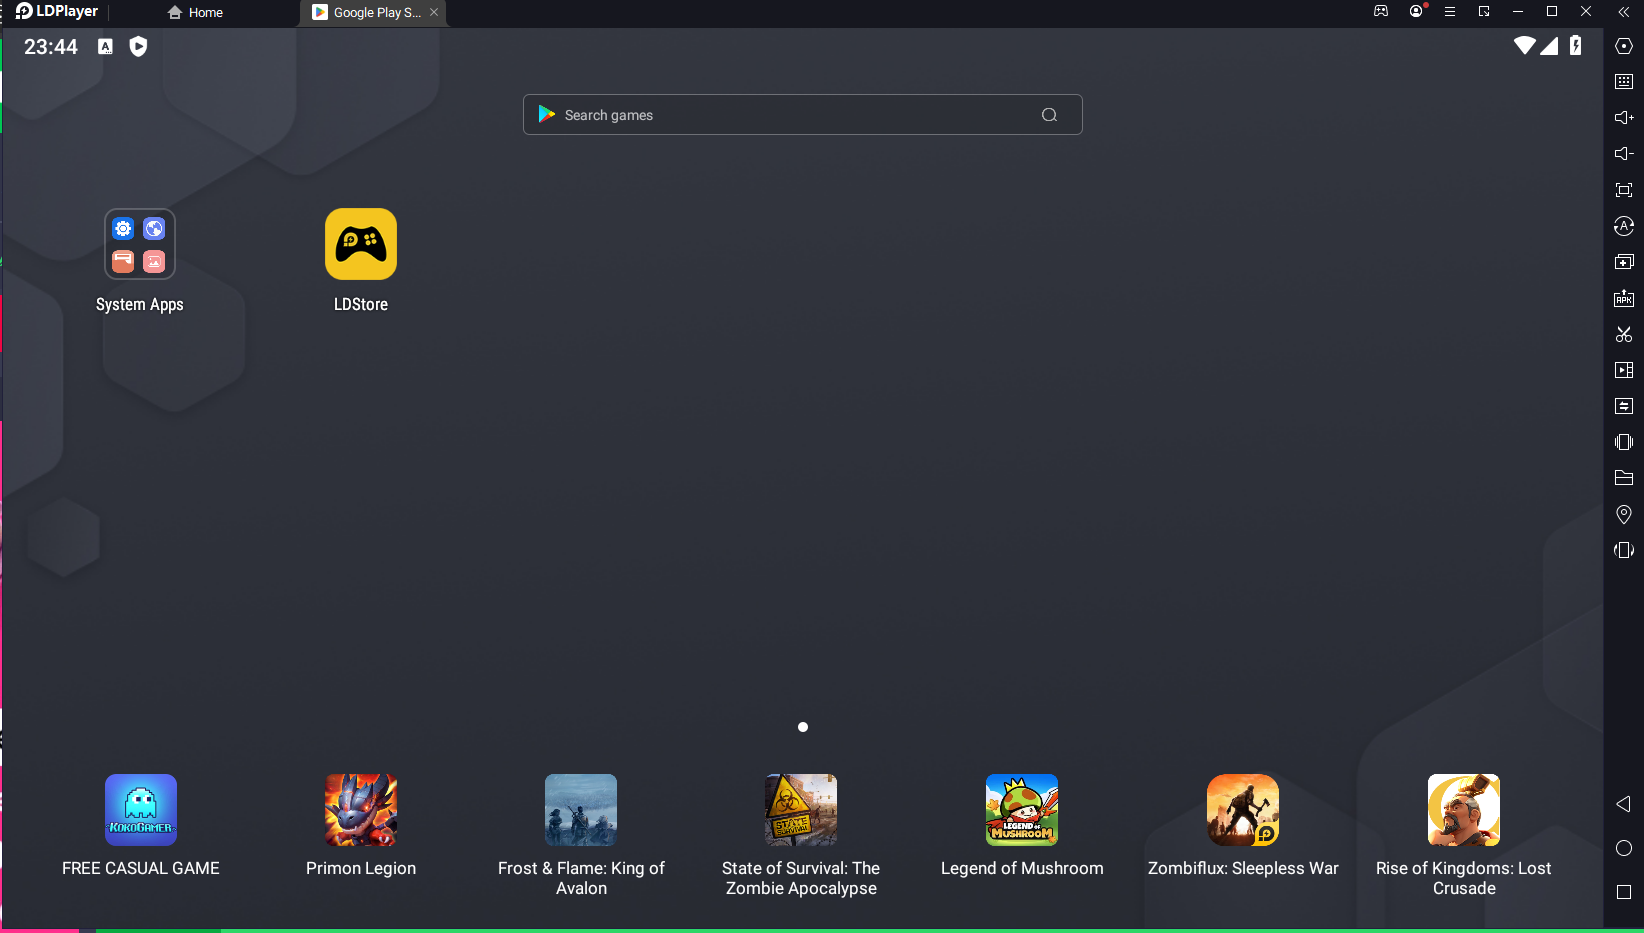Open FREE CASUAL GAME icon
The image size is (1644, 933).
pyautogui.click(x=141, y=810)
